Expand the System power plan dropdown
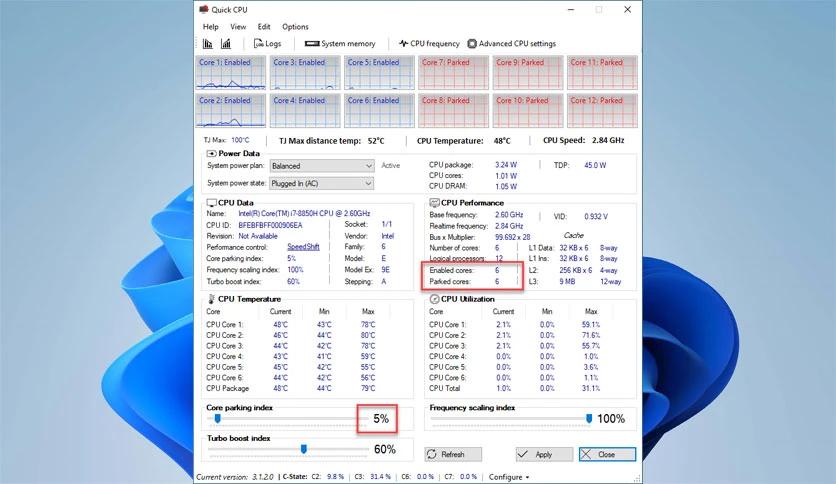The image size is (836, 484). tap(321, 166)
